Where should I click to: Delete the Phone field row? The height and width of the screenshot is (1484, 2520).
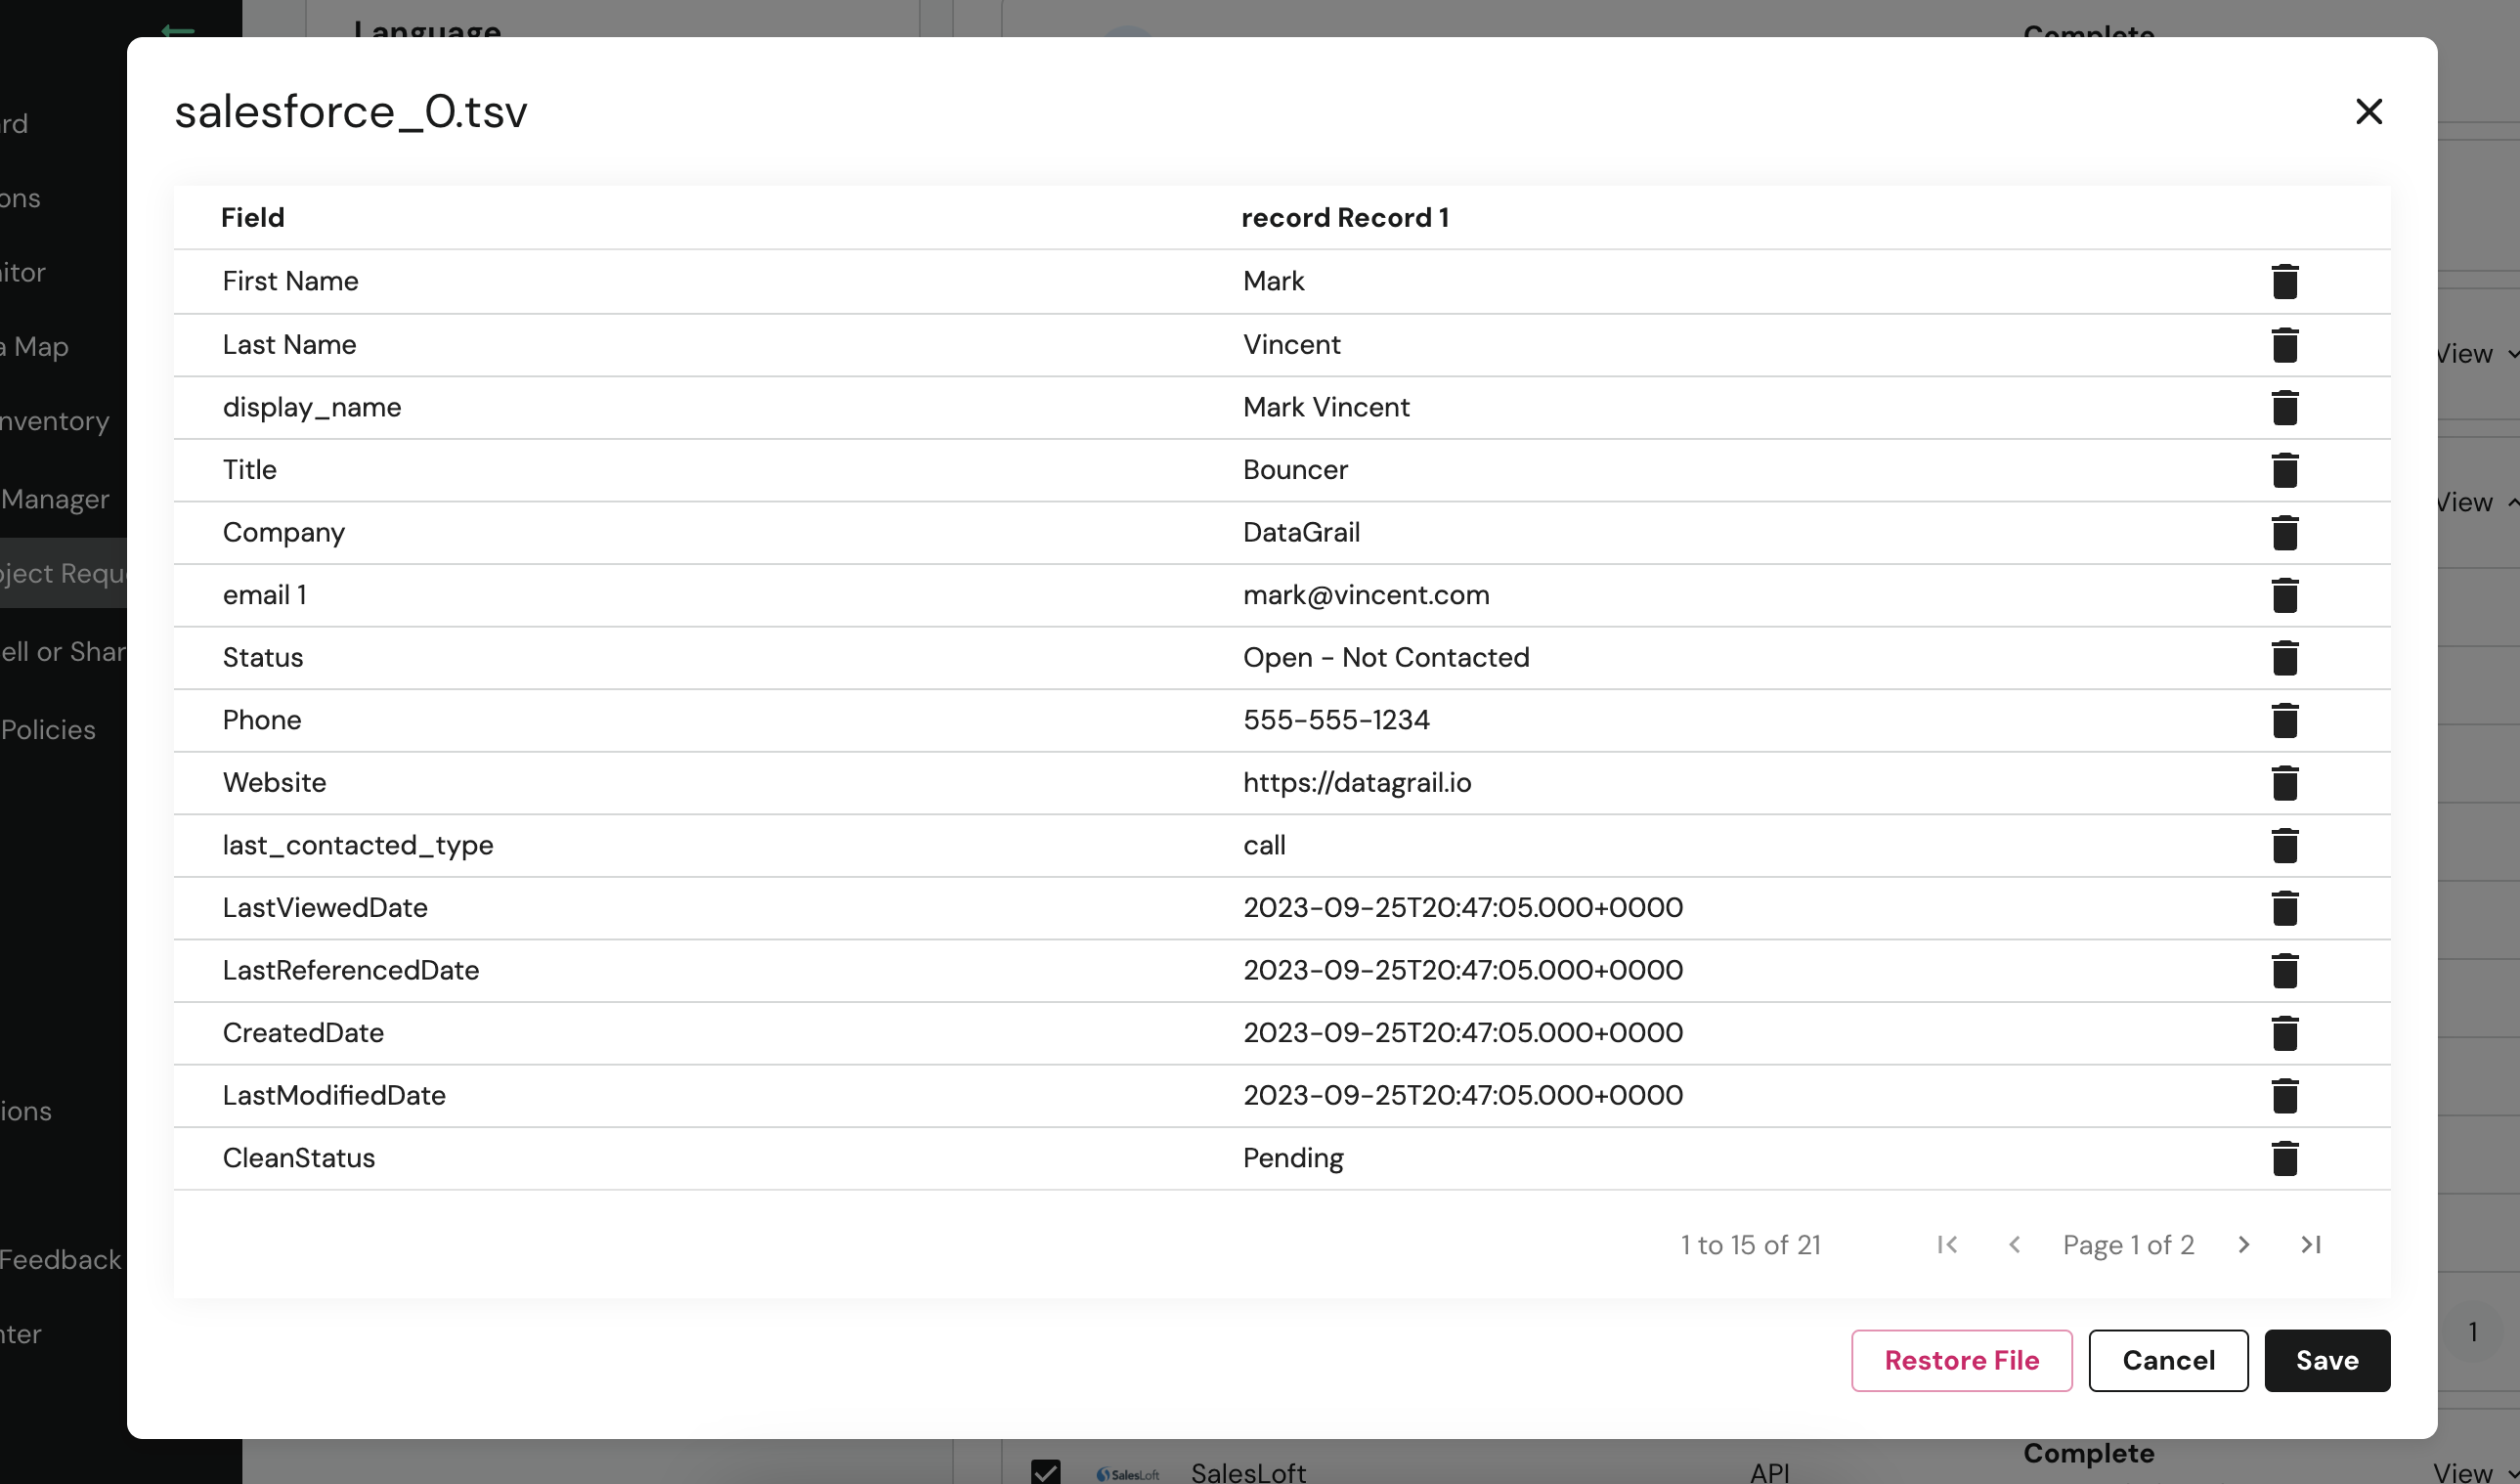point(2285,721)
